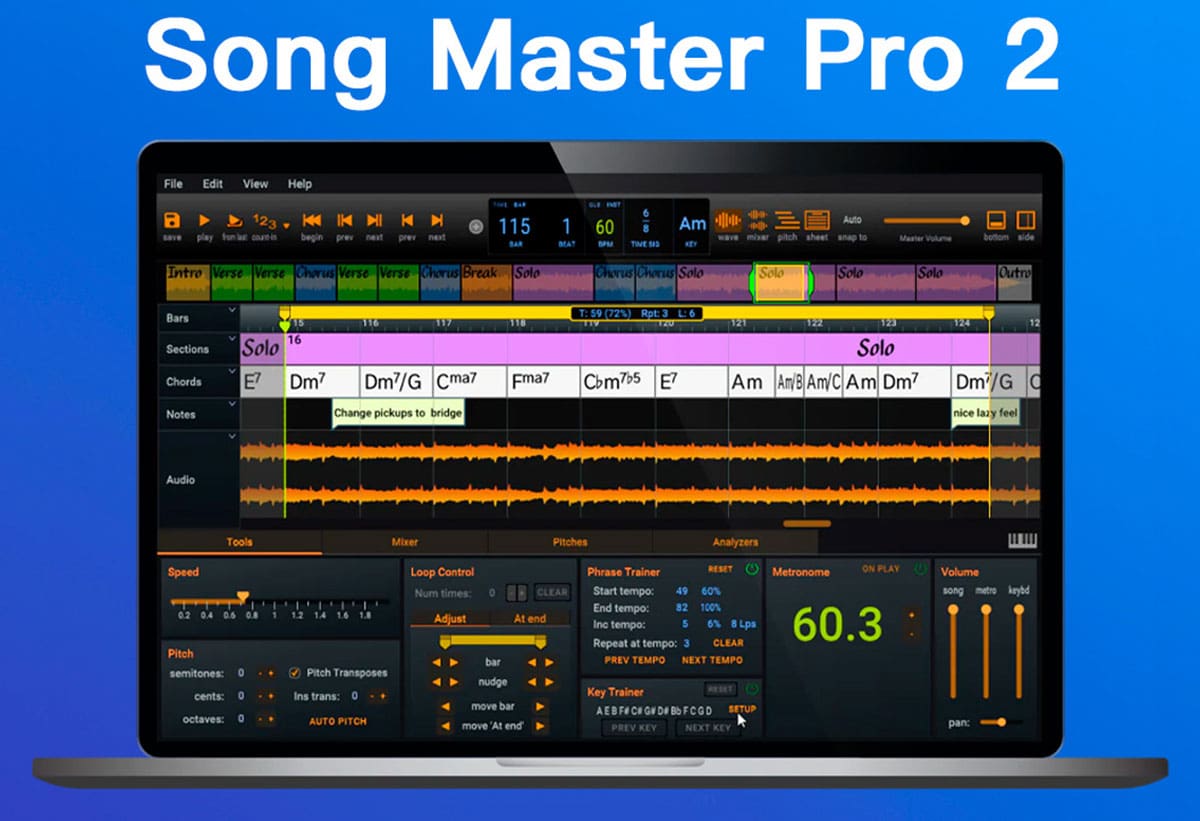Open the pitch view icon

point(787,220)
